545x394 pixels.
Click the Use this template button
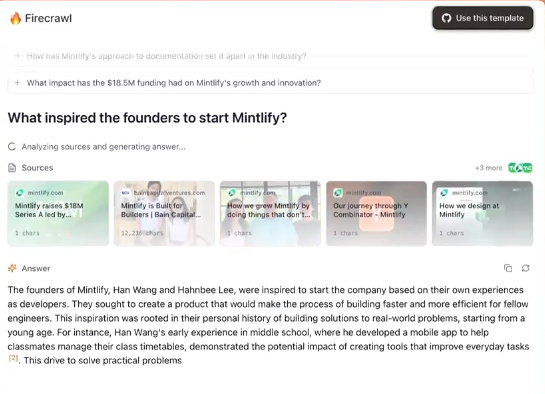click(483, 18)
